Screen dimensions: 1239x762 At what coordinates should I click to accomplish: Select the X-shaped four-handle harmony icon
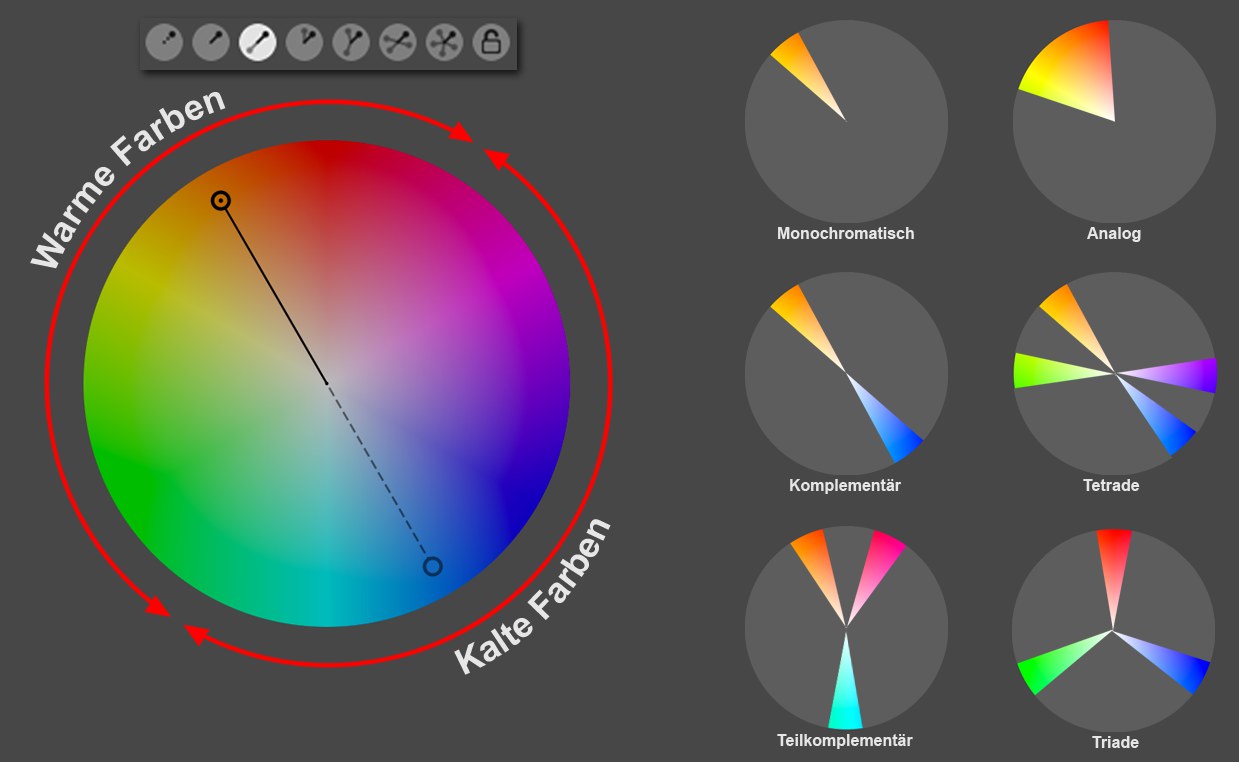pos(398,42)
